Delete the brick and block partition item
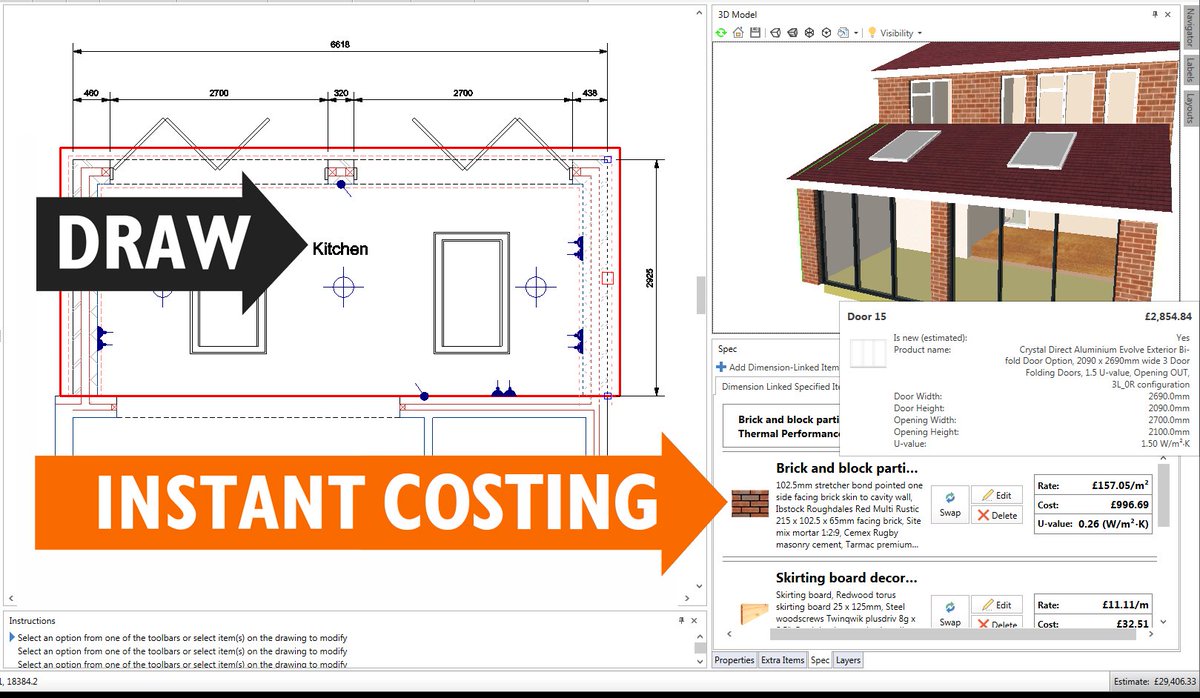1200x698 pixels. point(996,515)
